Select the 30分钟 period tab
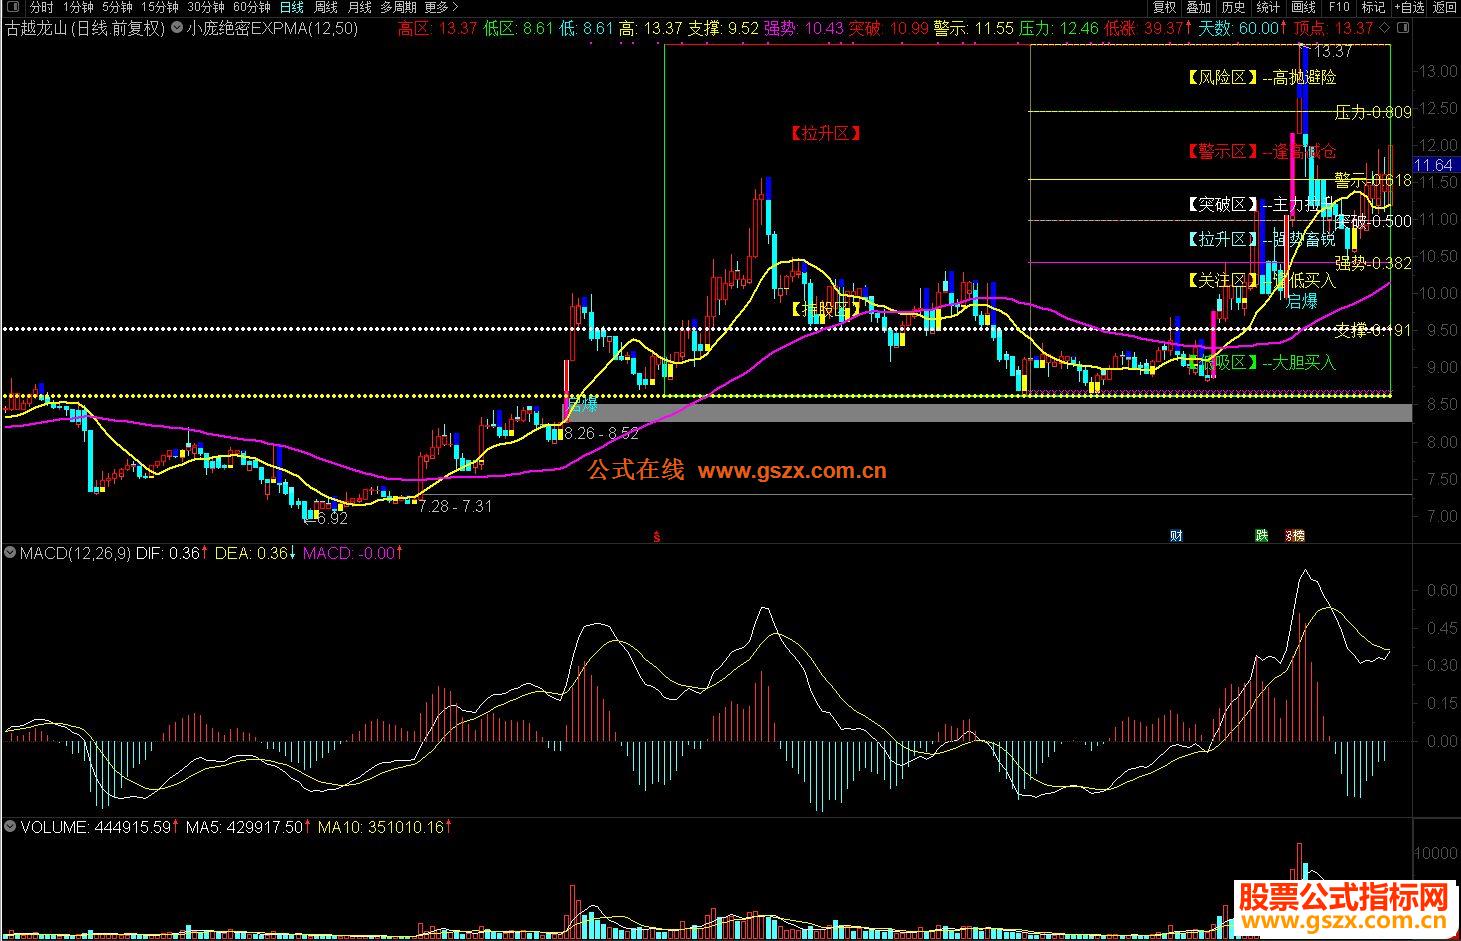The image size is (1461, 941). (206, 7)
